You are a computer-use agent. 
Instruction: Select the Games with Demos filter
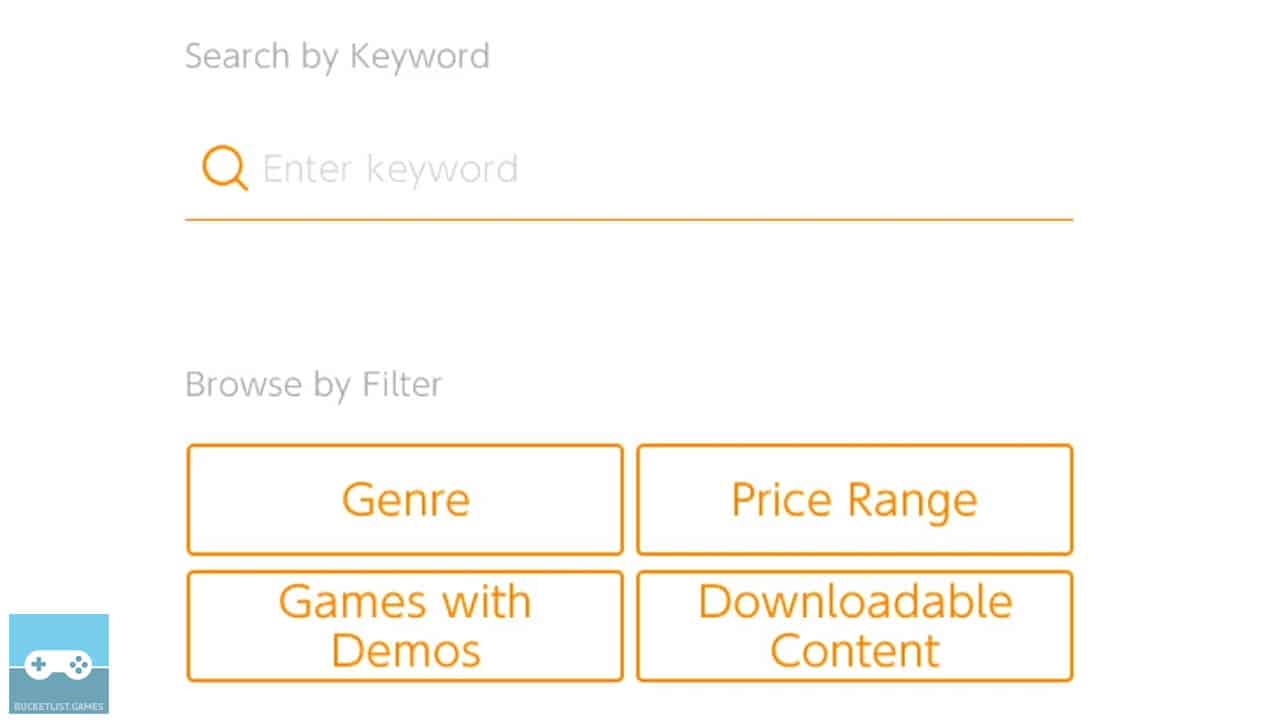[x=405, y=626]
